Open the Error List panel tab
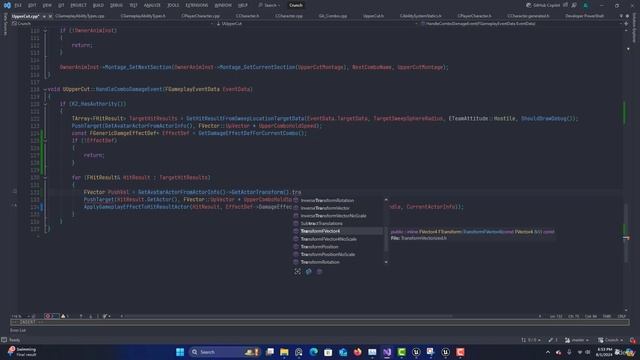The height and width of the screenshot is (360, 640). tap(18, 330)
